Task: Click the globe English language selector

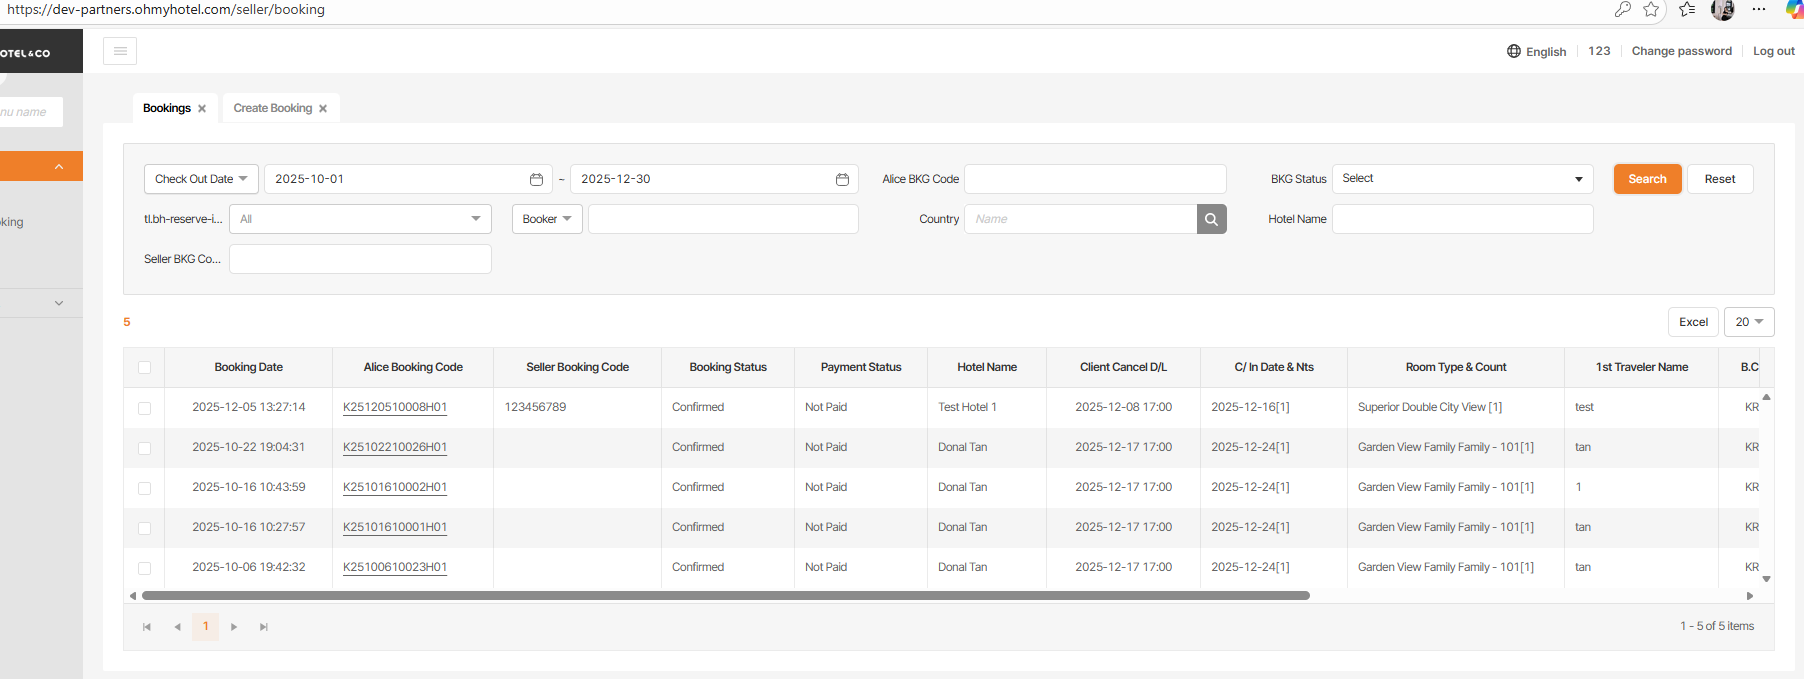Action: (x=1536, y=51)
